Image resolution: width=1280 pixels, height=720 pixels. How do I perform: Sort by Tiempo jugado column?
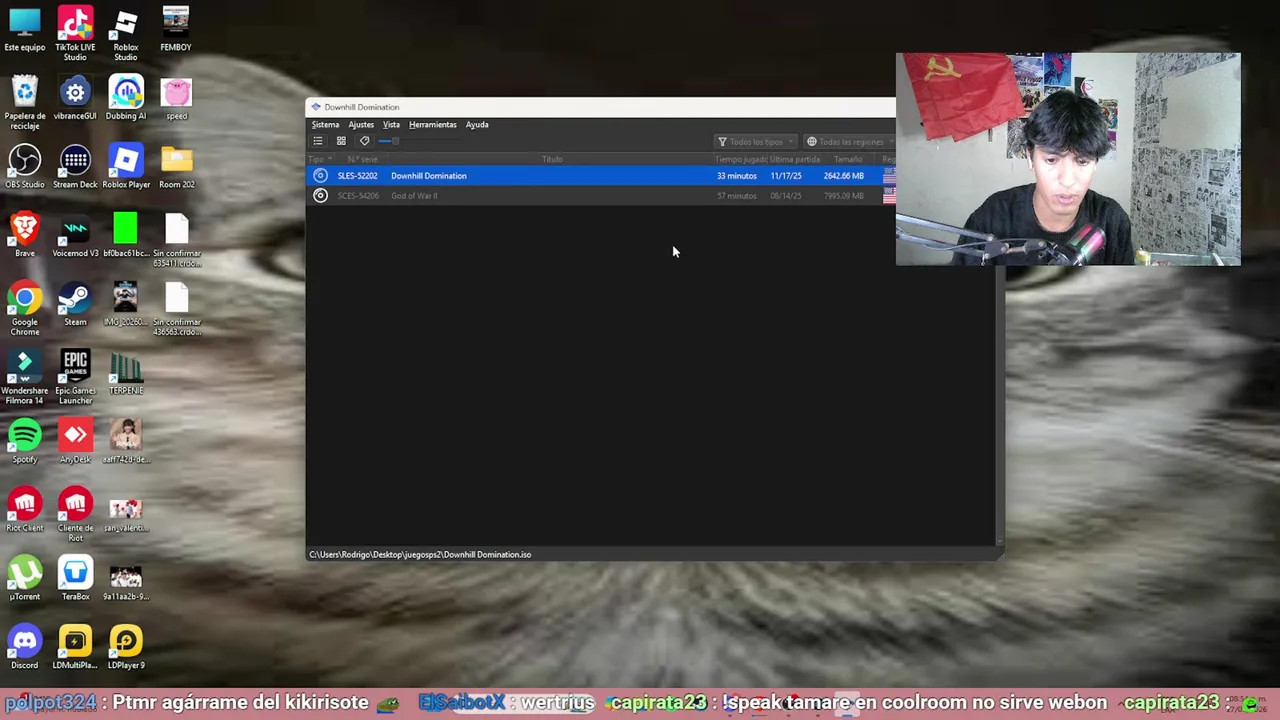pyautogui.click(x=741, y=159)
